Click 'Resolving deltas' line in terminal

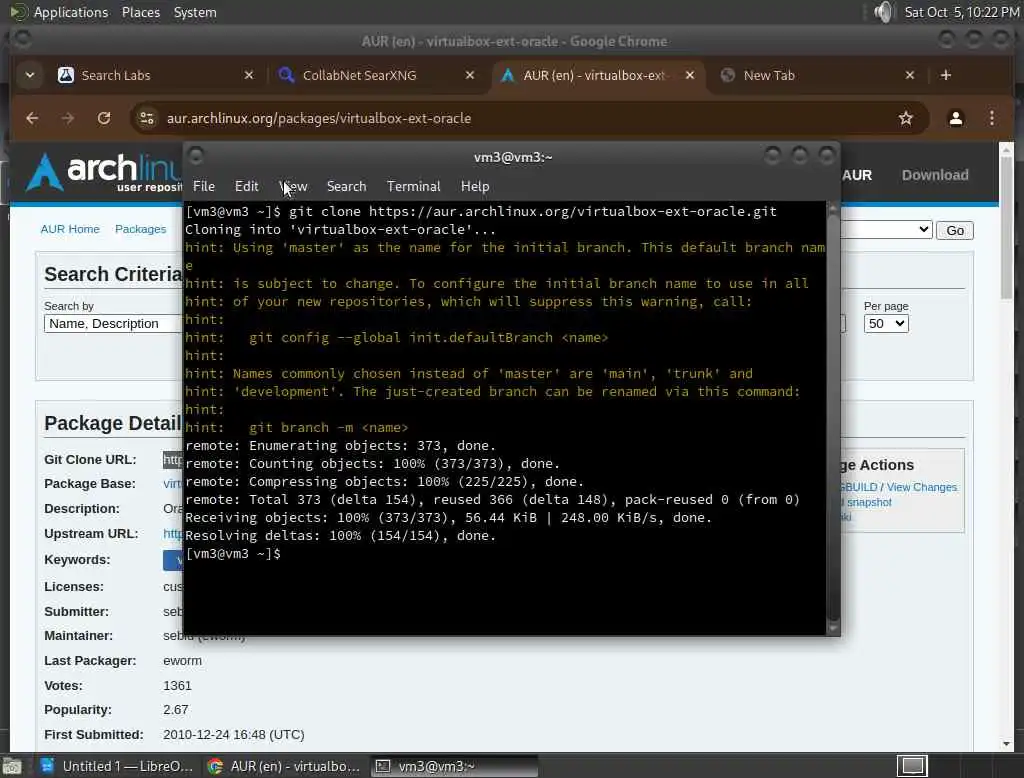click(340, 536)
